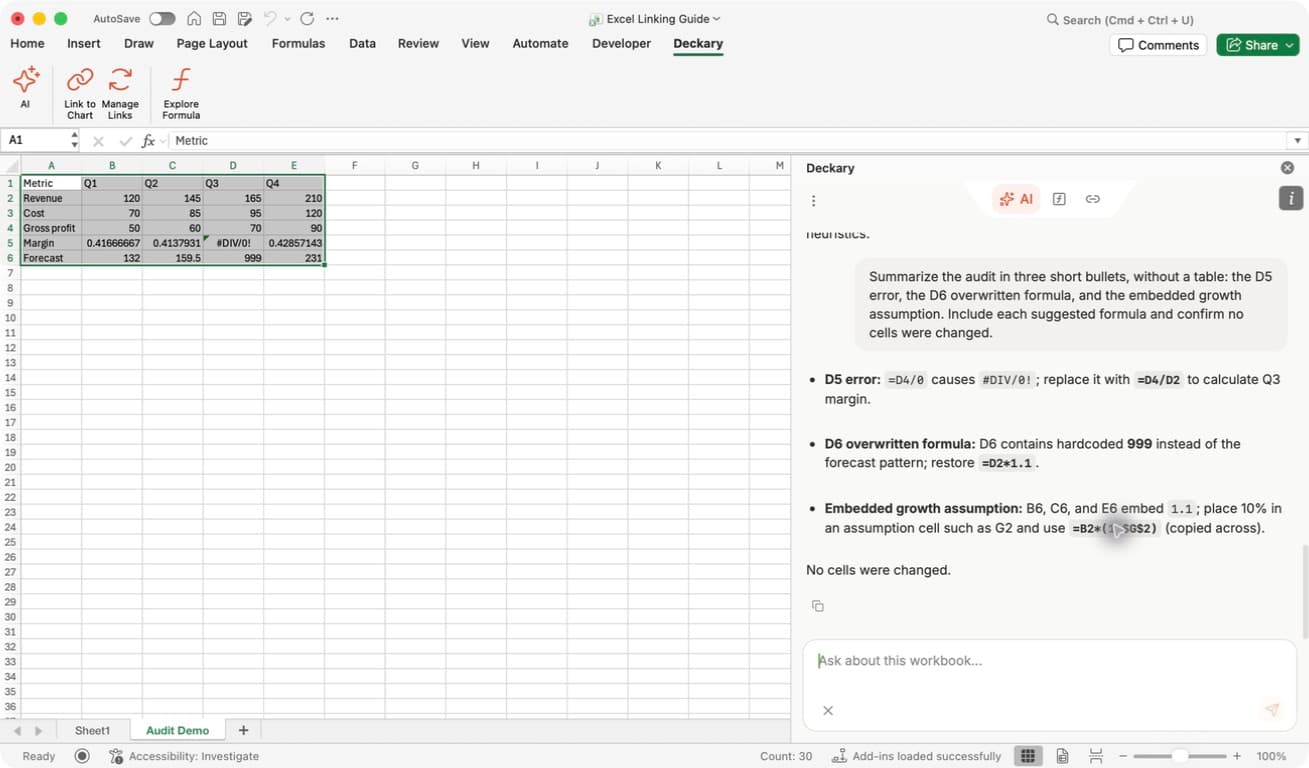
Task: Expand the Excel Linking Guide title dropdown
Action: pyautogui.click(x=716, y=19)
